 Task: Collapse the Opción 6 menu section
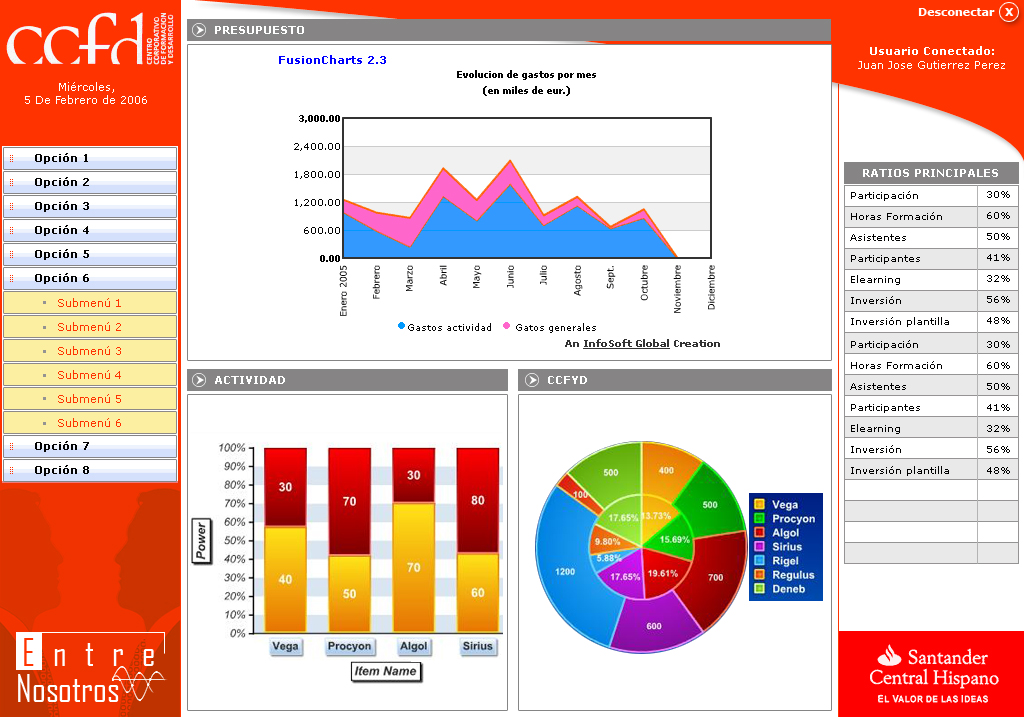[x=90, y=278]
